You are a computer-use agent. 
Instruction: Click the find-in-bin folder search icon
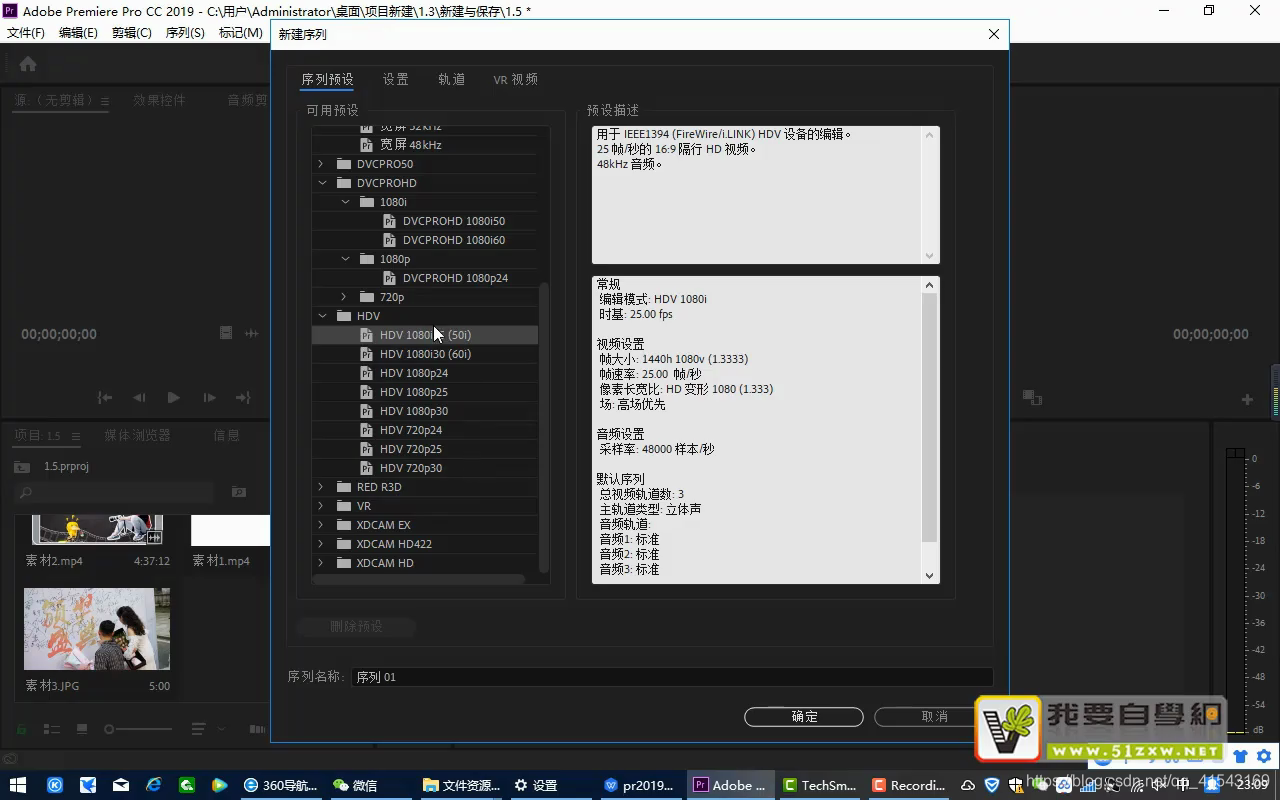[x=239, y=492]
